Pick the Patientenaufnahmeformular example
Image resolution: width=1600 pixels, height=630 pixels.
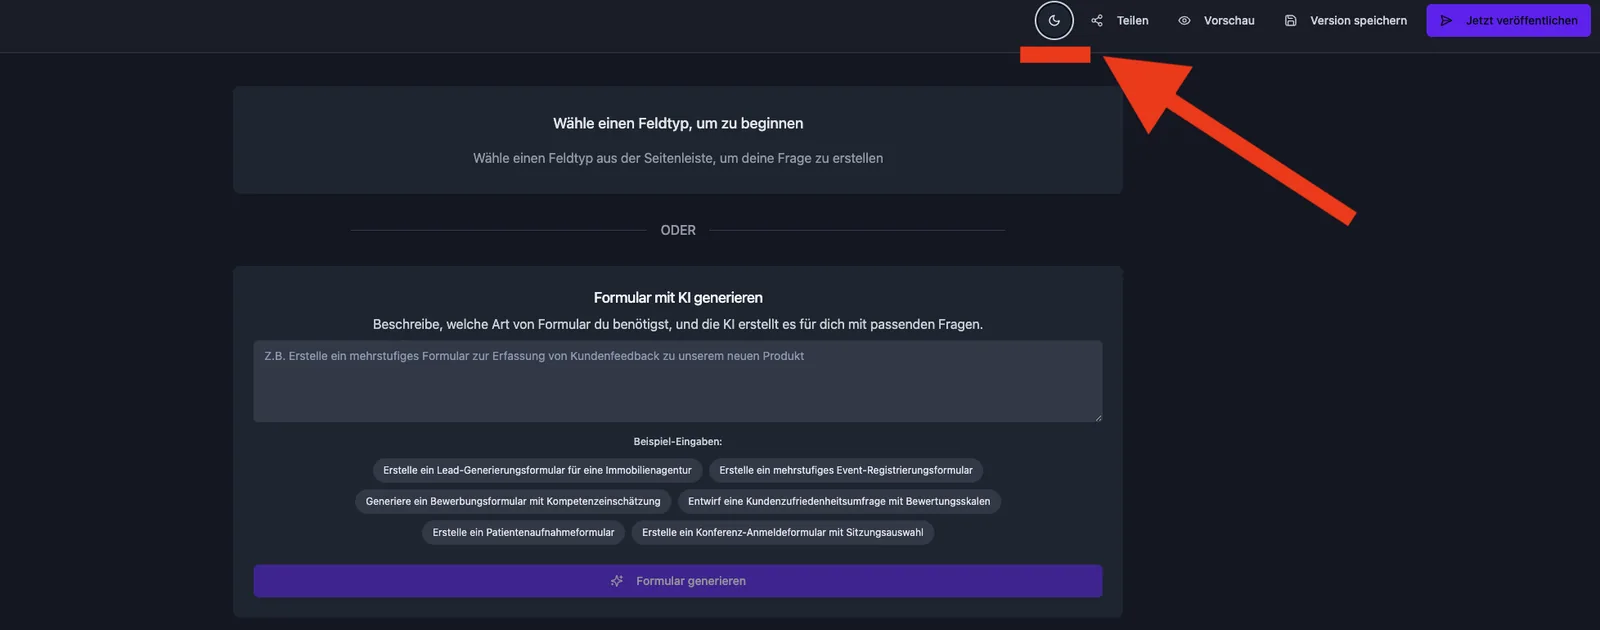524,532
